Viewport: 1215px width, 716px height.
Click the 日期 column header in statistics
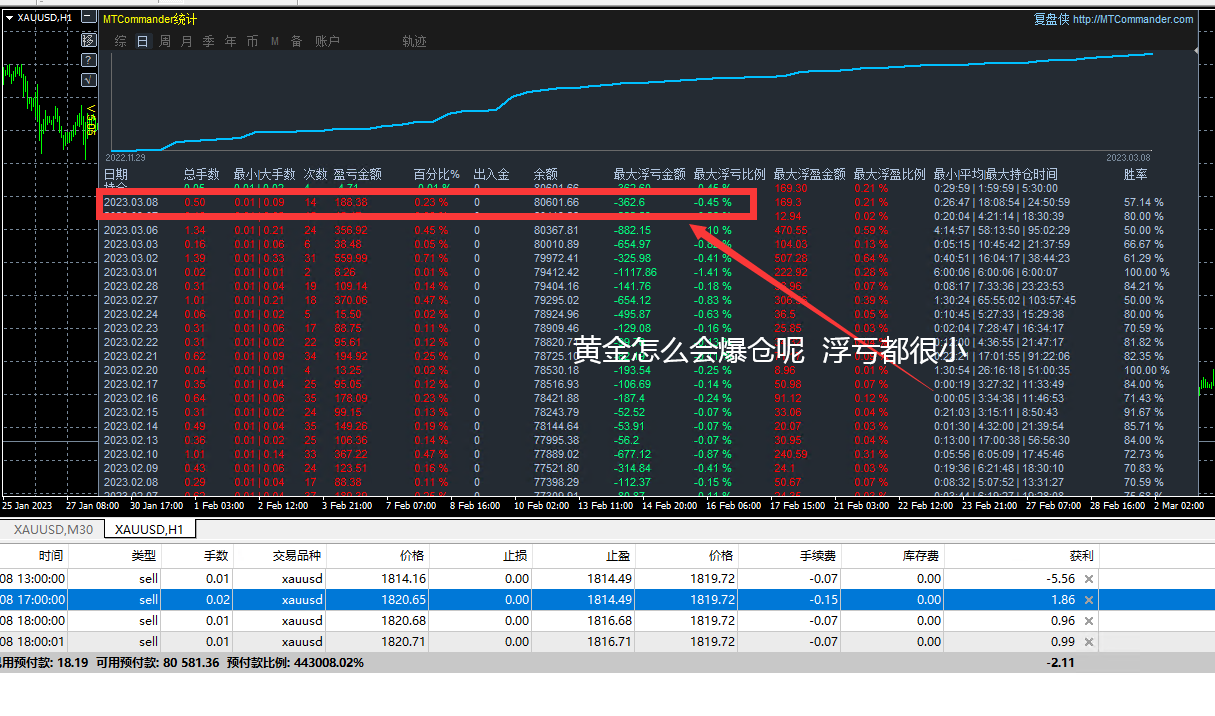click(x=116, y=174)
